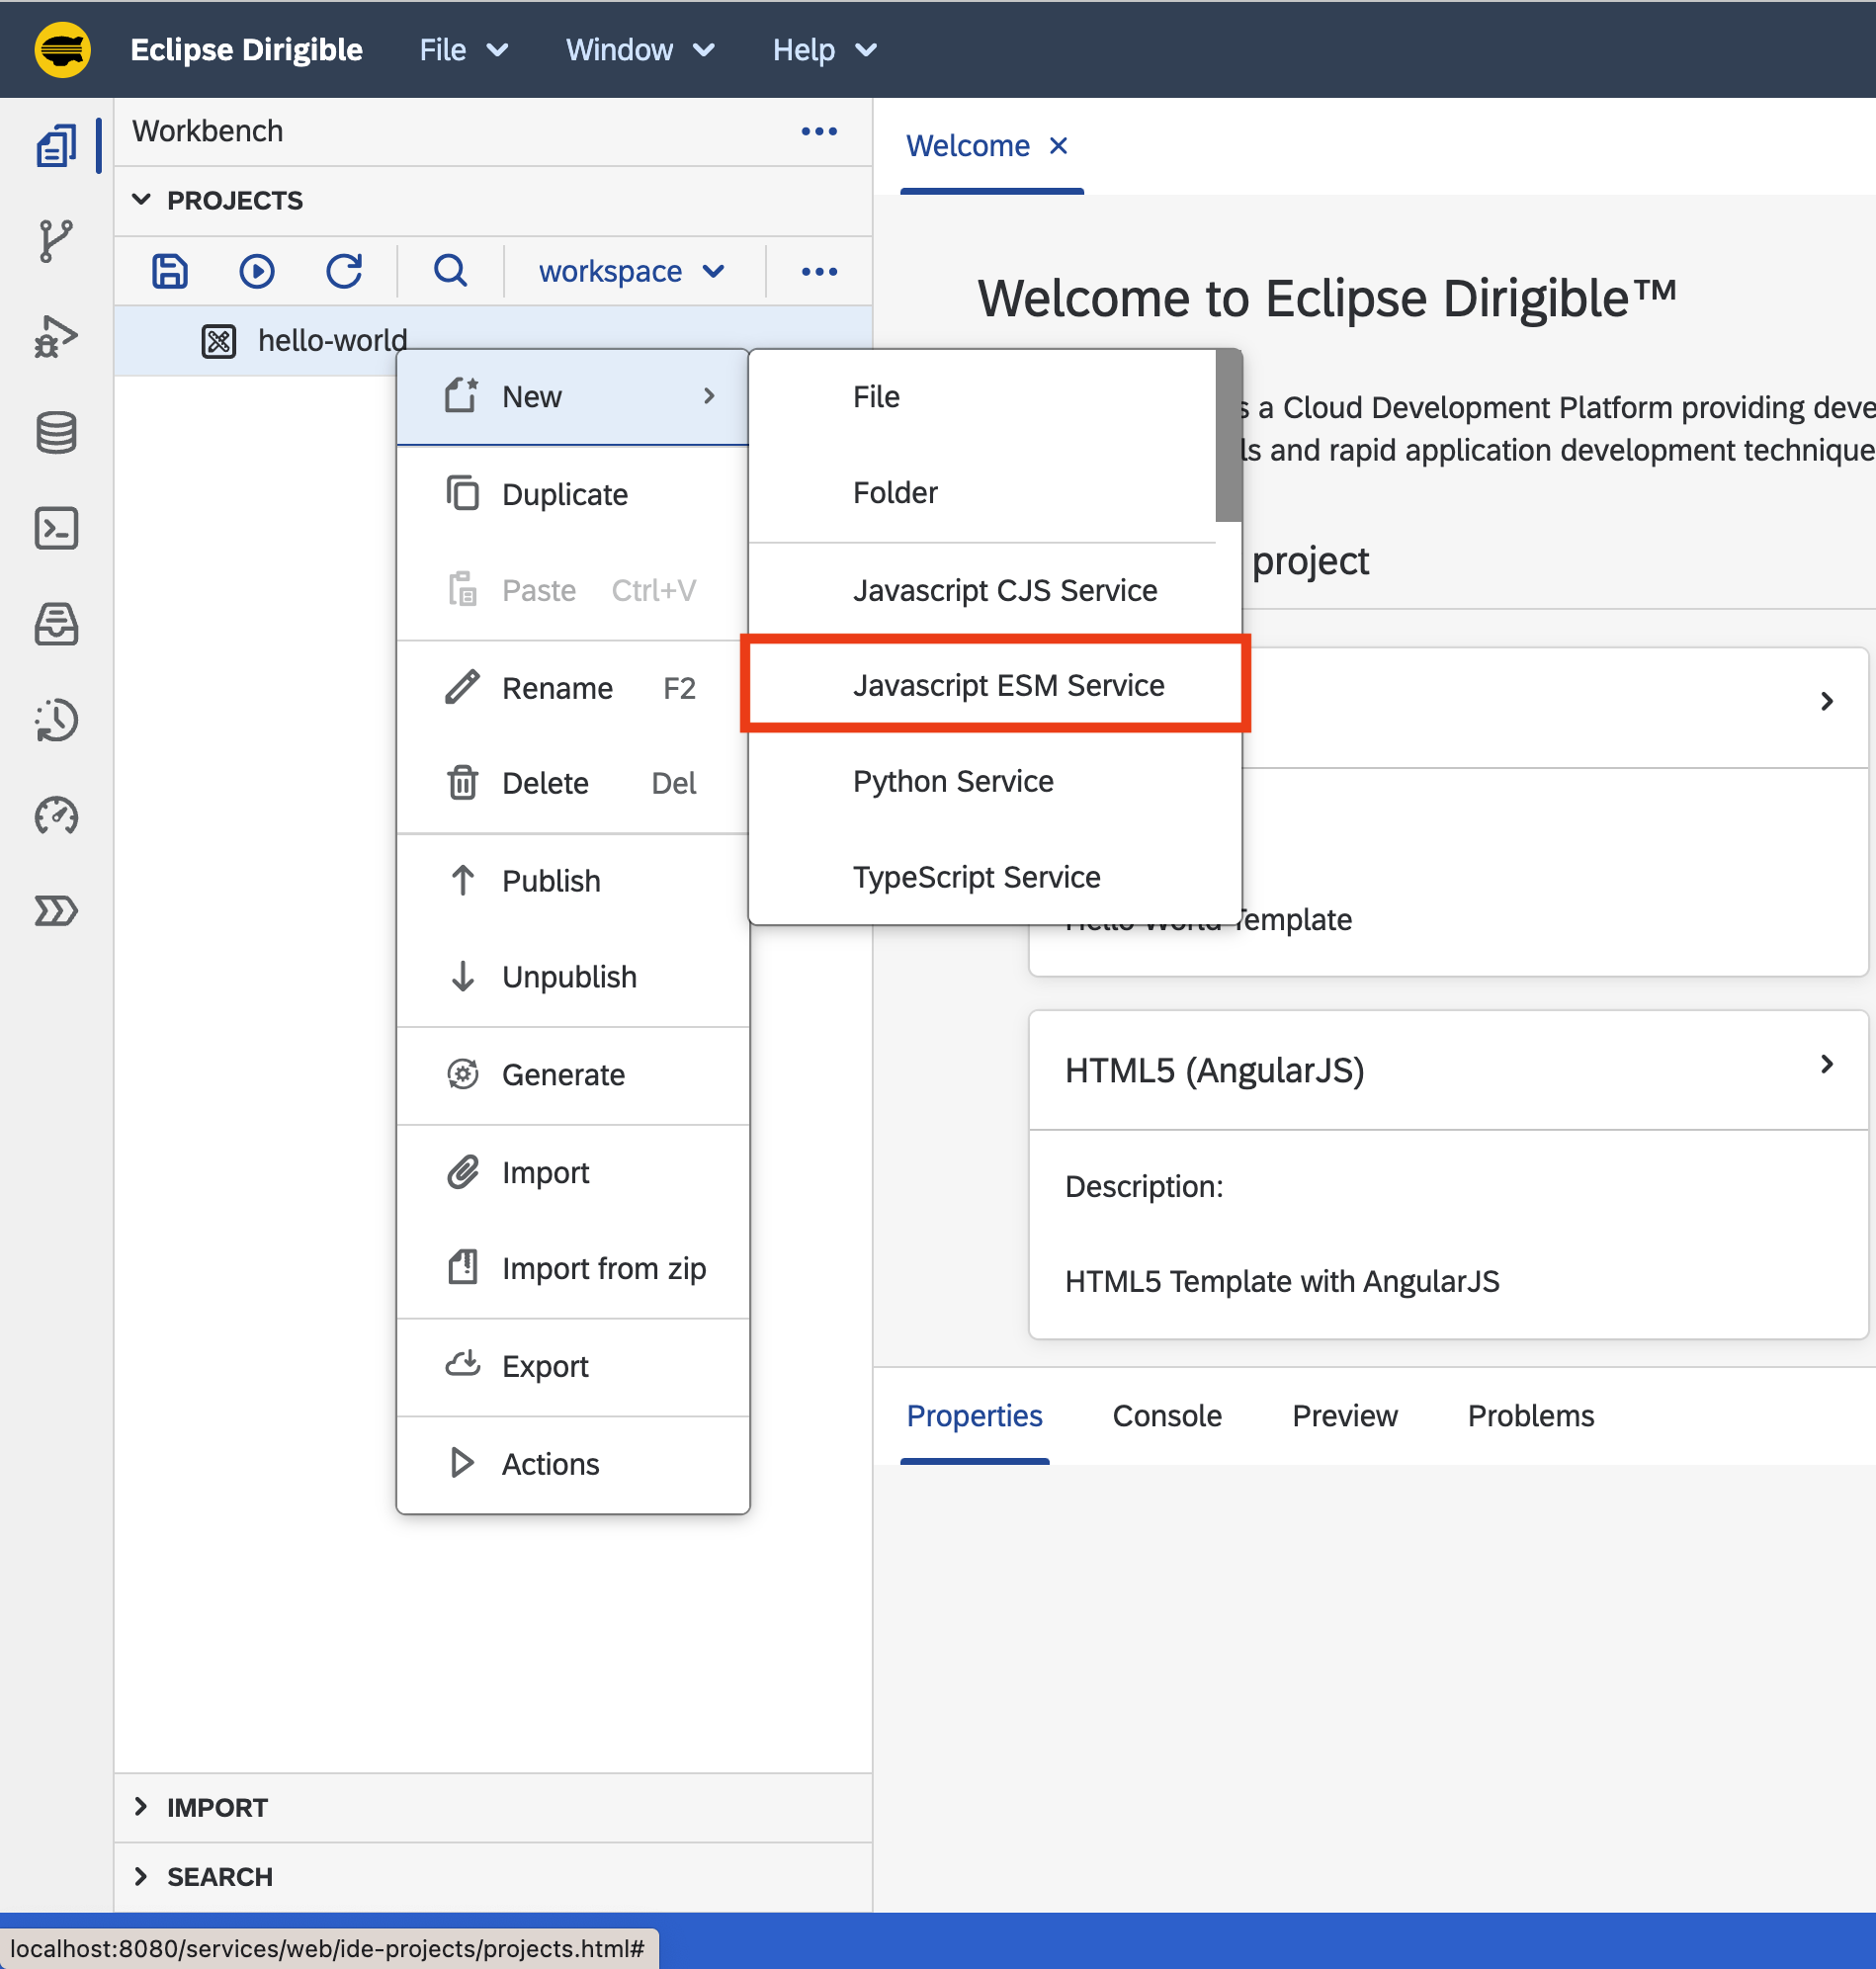Switch to the Problems tab
Image resolution: width=1876 pixels, height=1969 pixels.
[x=1530, y=1415]
